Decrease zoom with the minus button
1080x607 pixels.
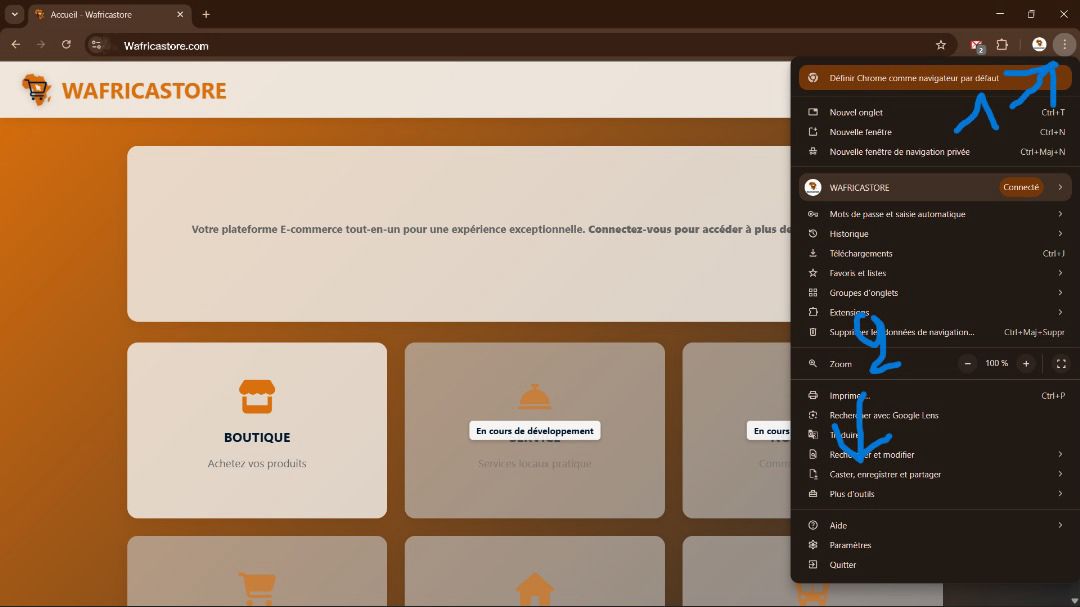pyautogui.click(x=968, y=364)
